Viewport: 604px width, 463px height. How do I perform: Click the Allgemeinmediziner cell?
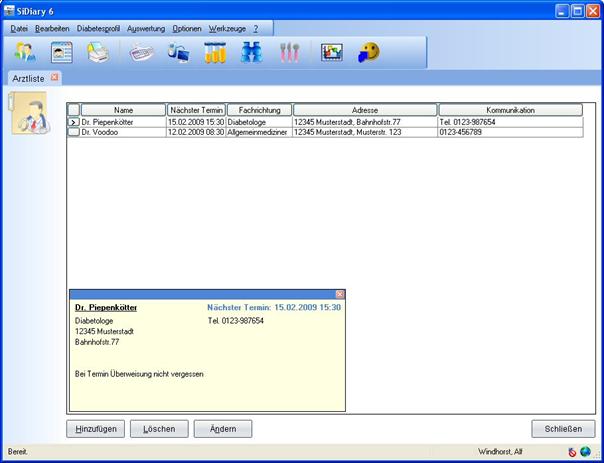pyautogui.click(x=259, y=132)
